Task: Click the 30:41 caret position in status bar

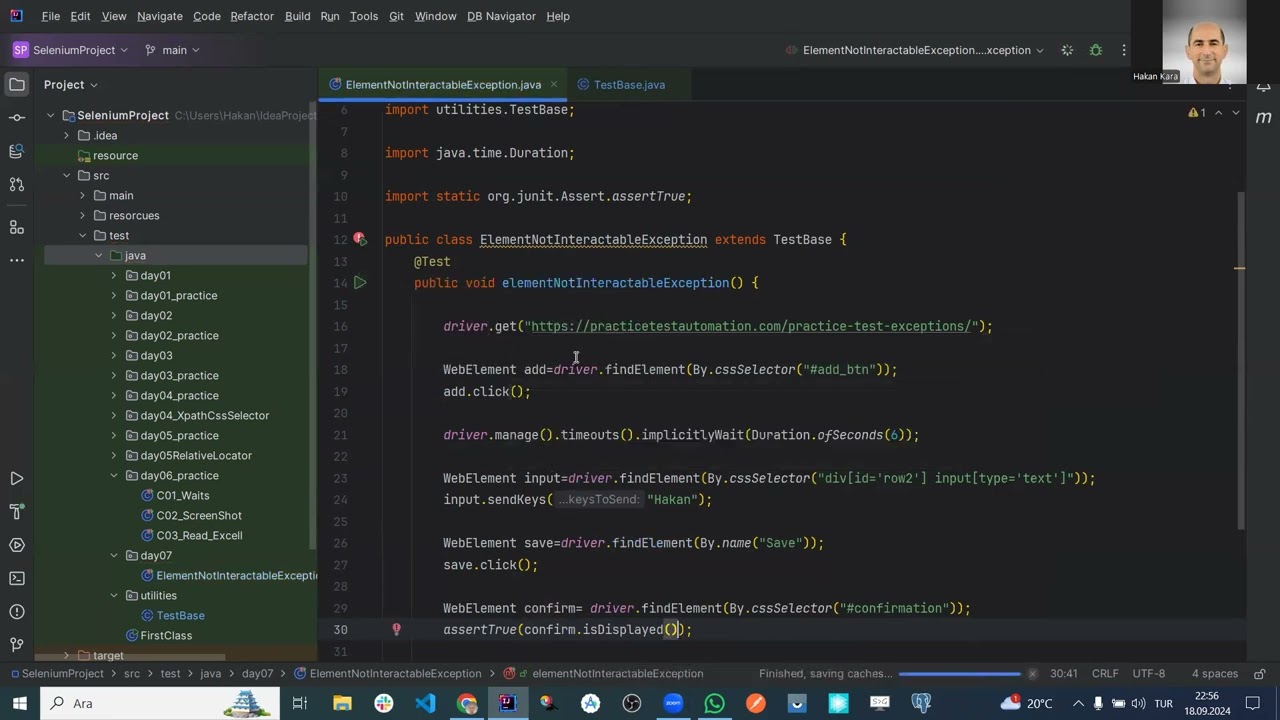Action: pos(1064,673)
